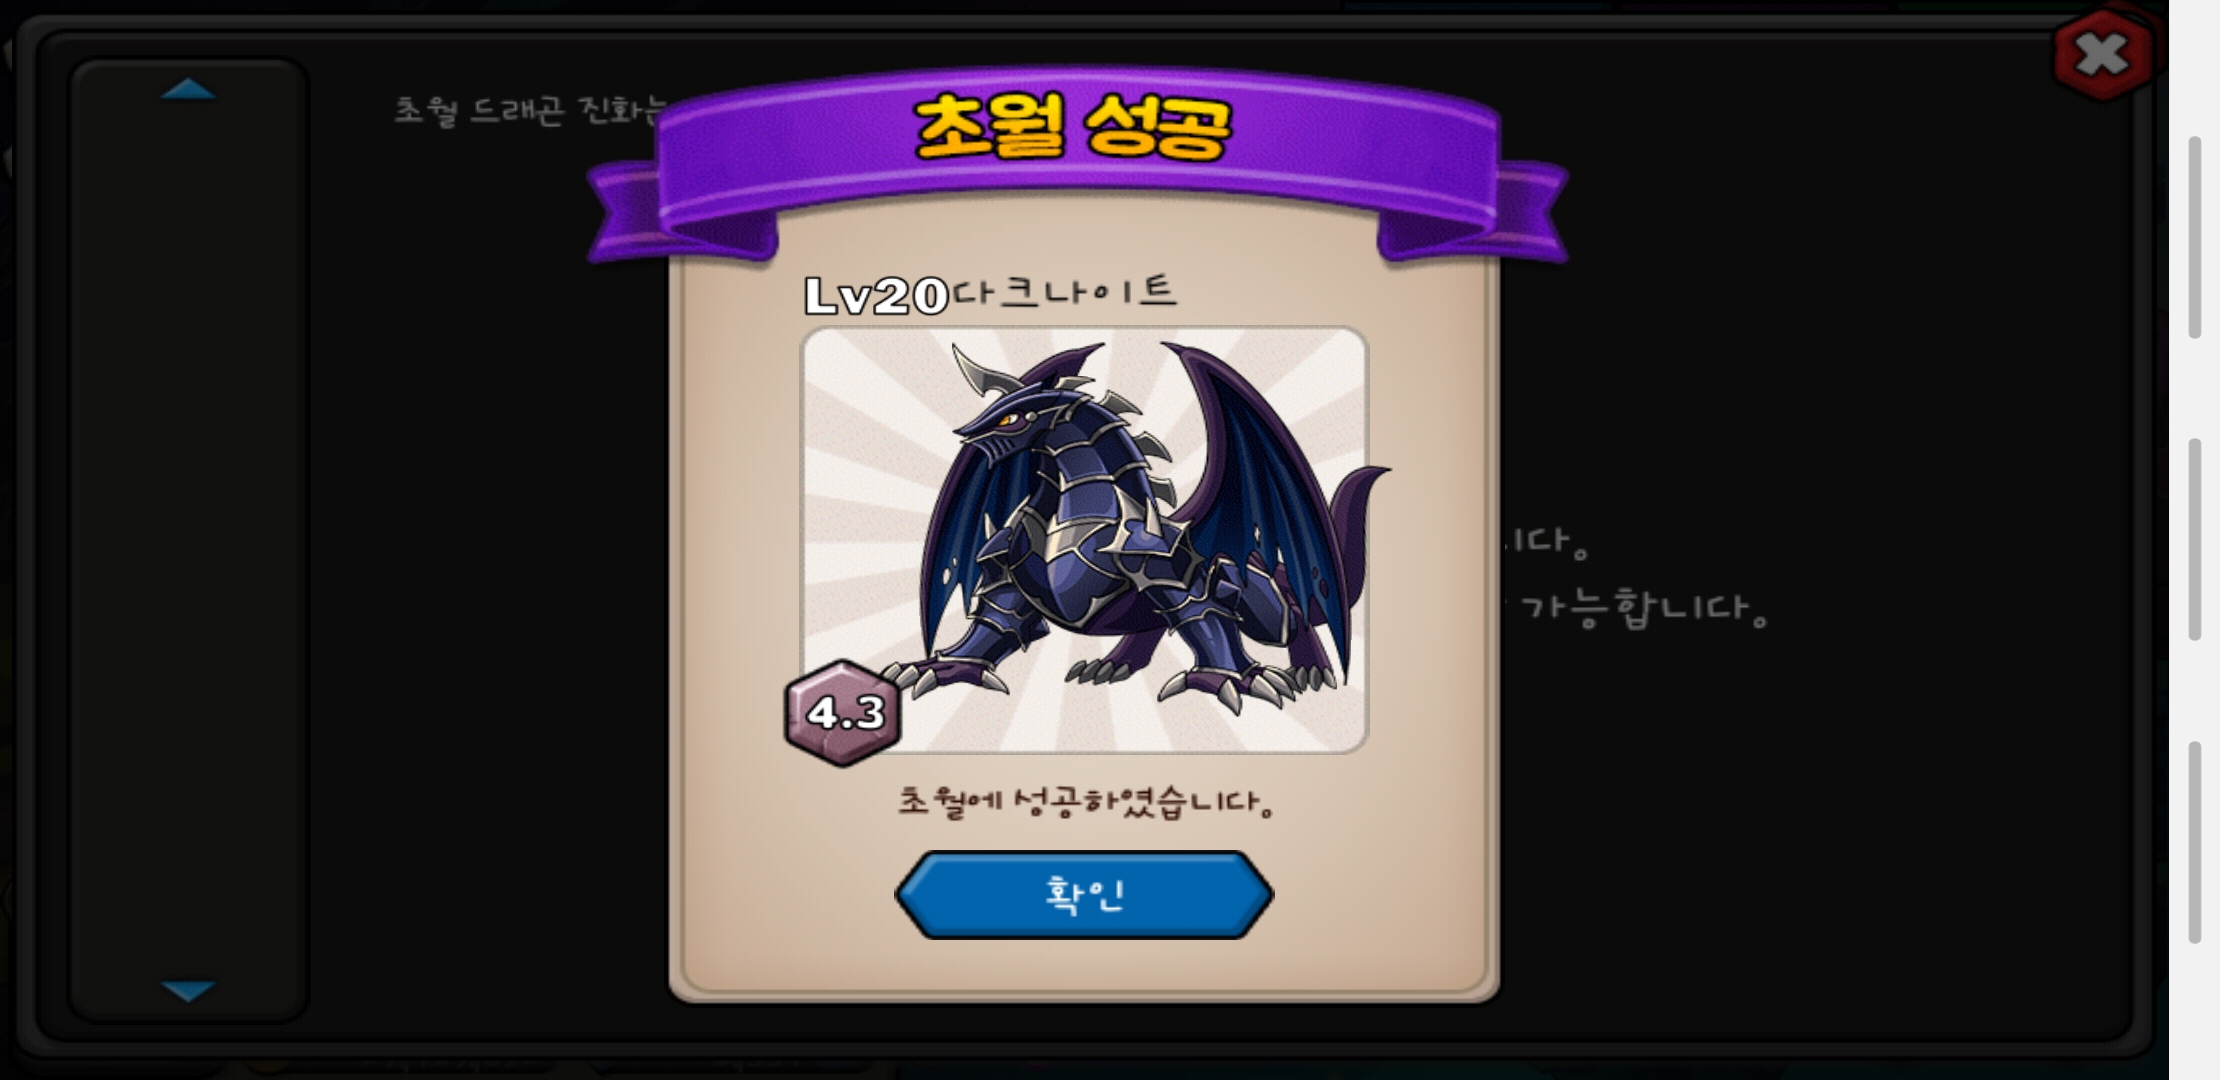Click the Lv20 level label
Screen dimensions: 2220x1080
(876, 296)
